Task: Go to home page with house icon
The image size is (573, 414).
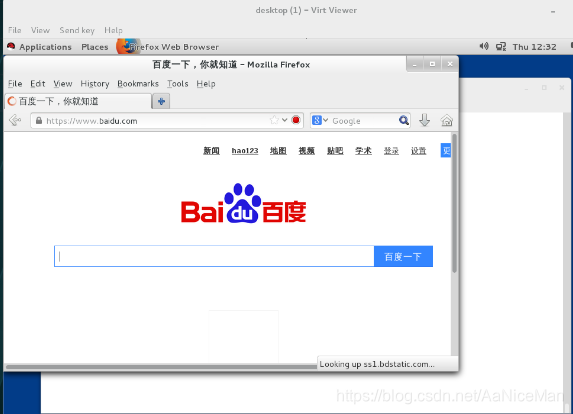Action: pos(447,120)
